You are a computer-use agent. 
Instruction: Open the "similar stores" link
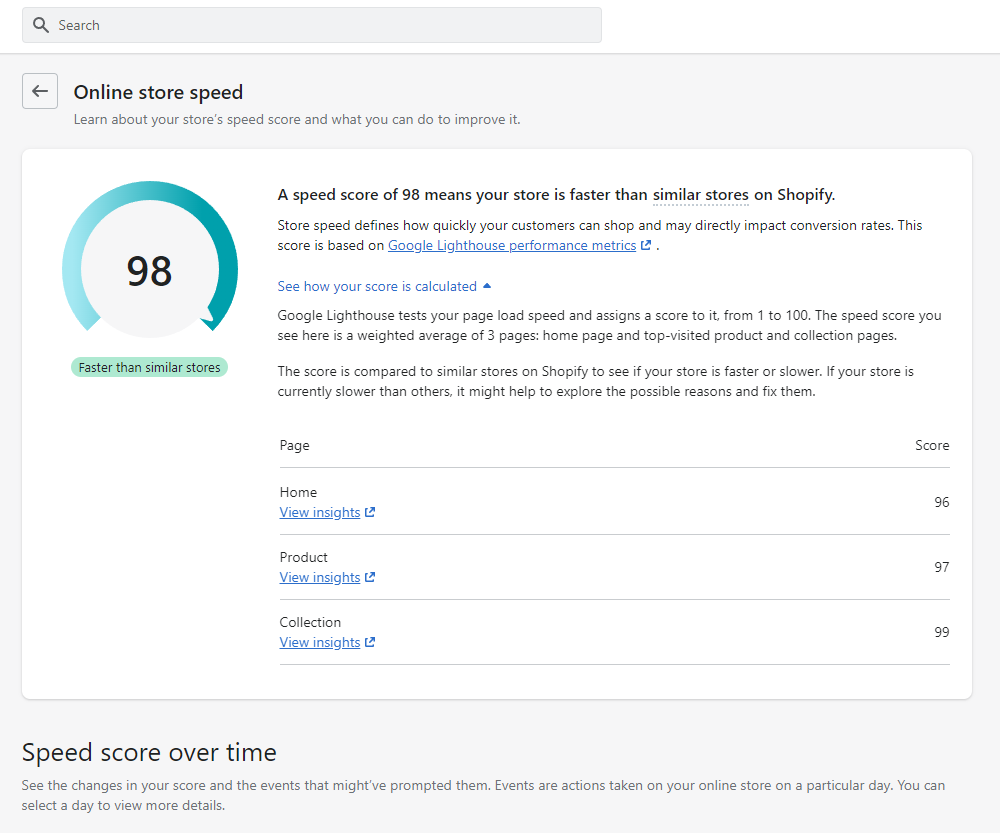(701, 194)
